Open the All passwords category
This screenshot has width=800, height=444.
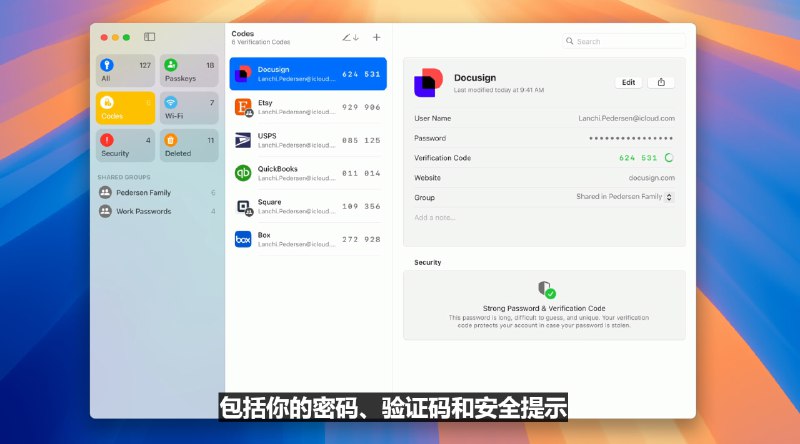click(126, 70)
